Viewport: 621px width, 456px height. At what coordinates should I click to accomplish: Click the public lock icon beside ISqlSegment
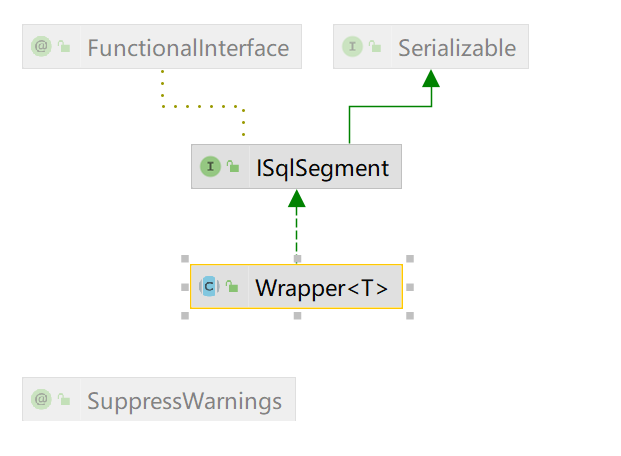pos(233,167)
